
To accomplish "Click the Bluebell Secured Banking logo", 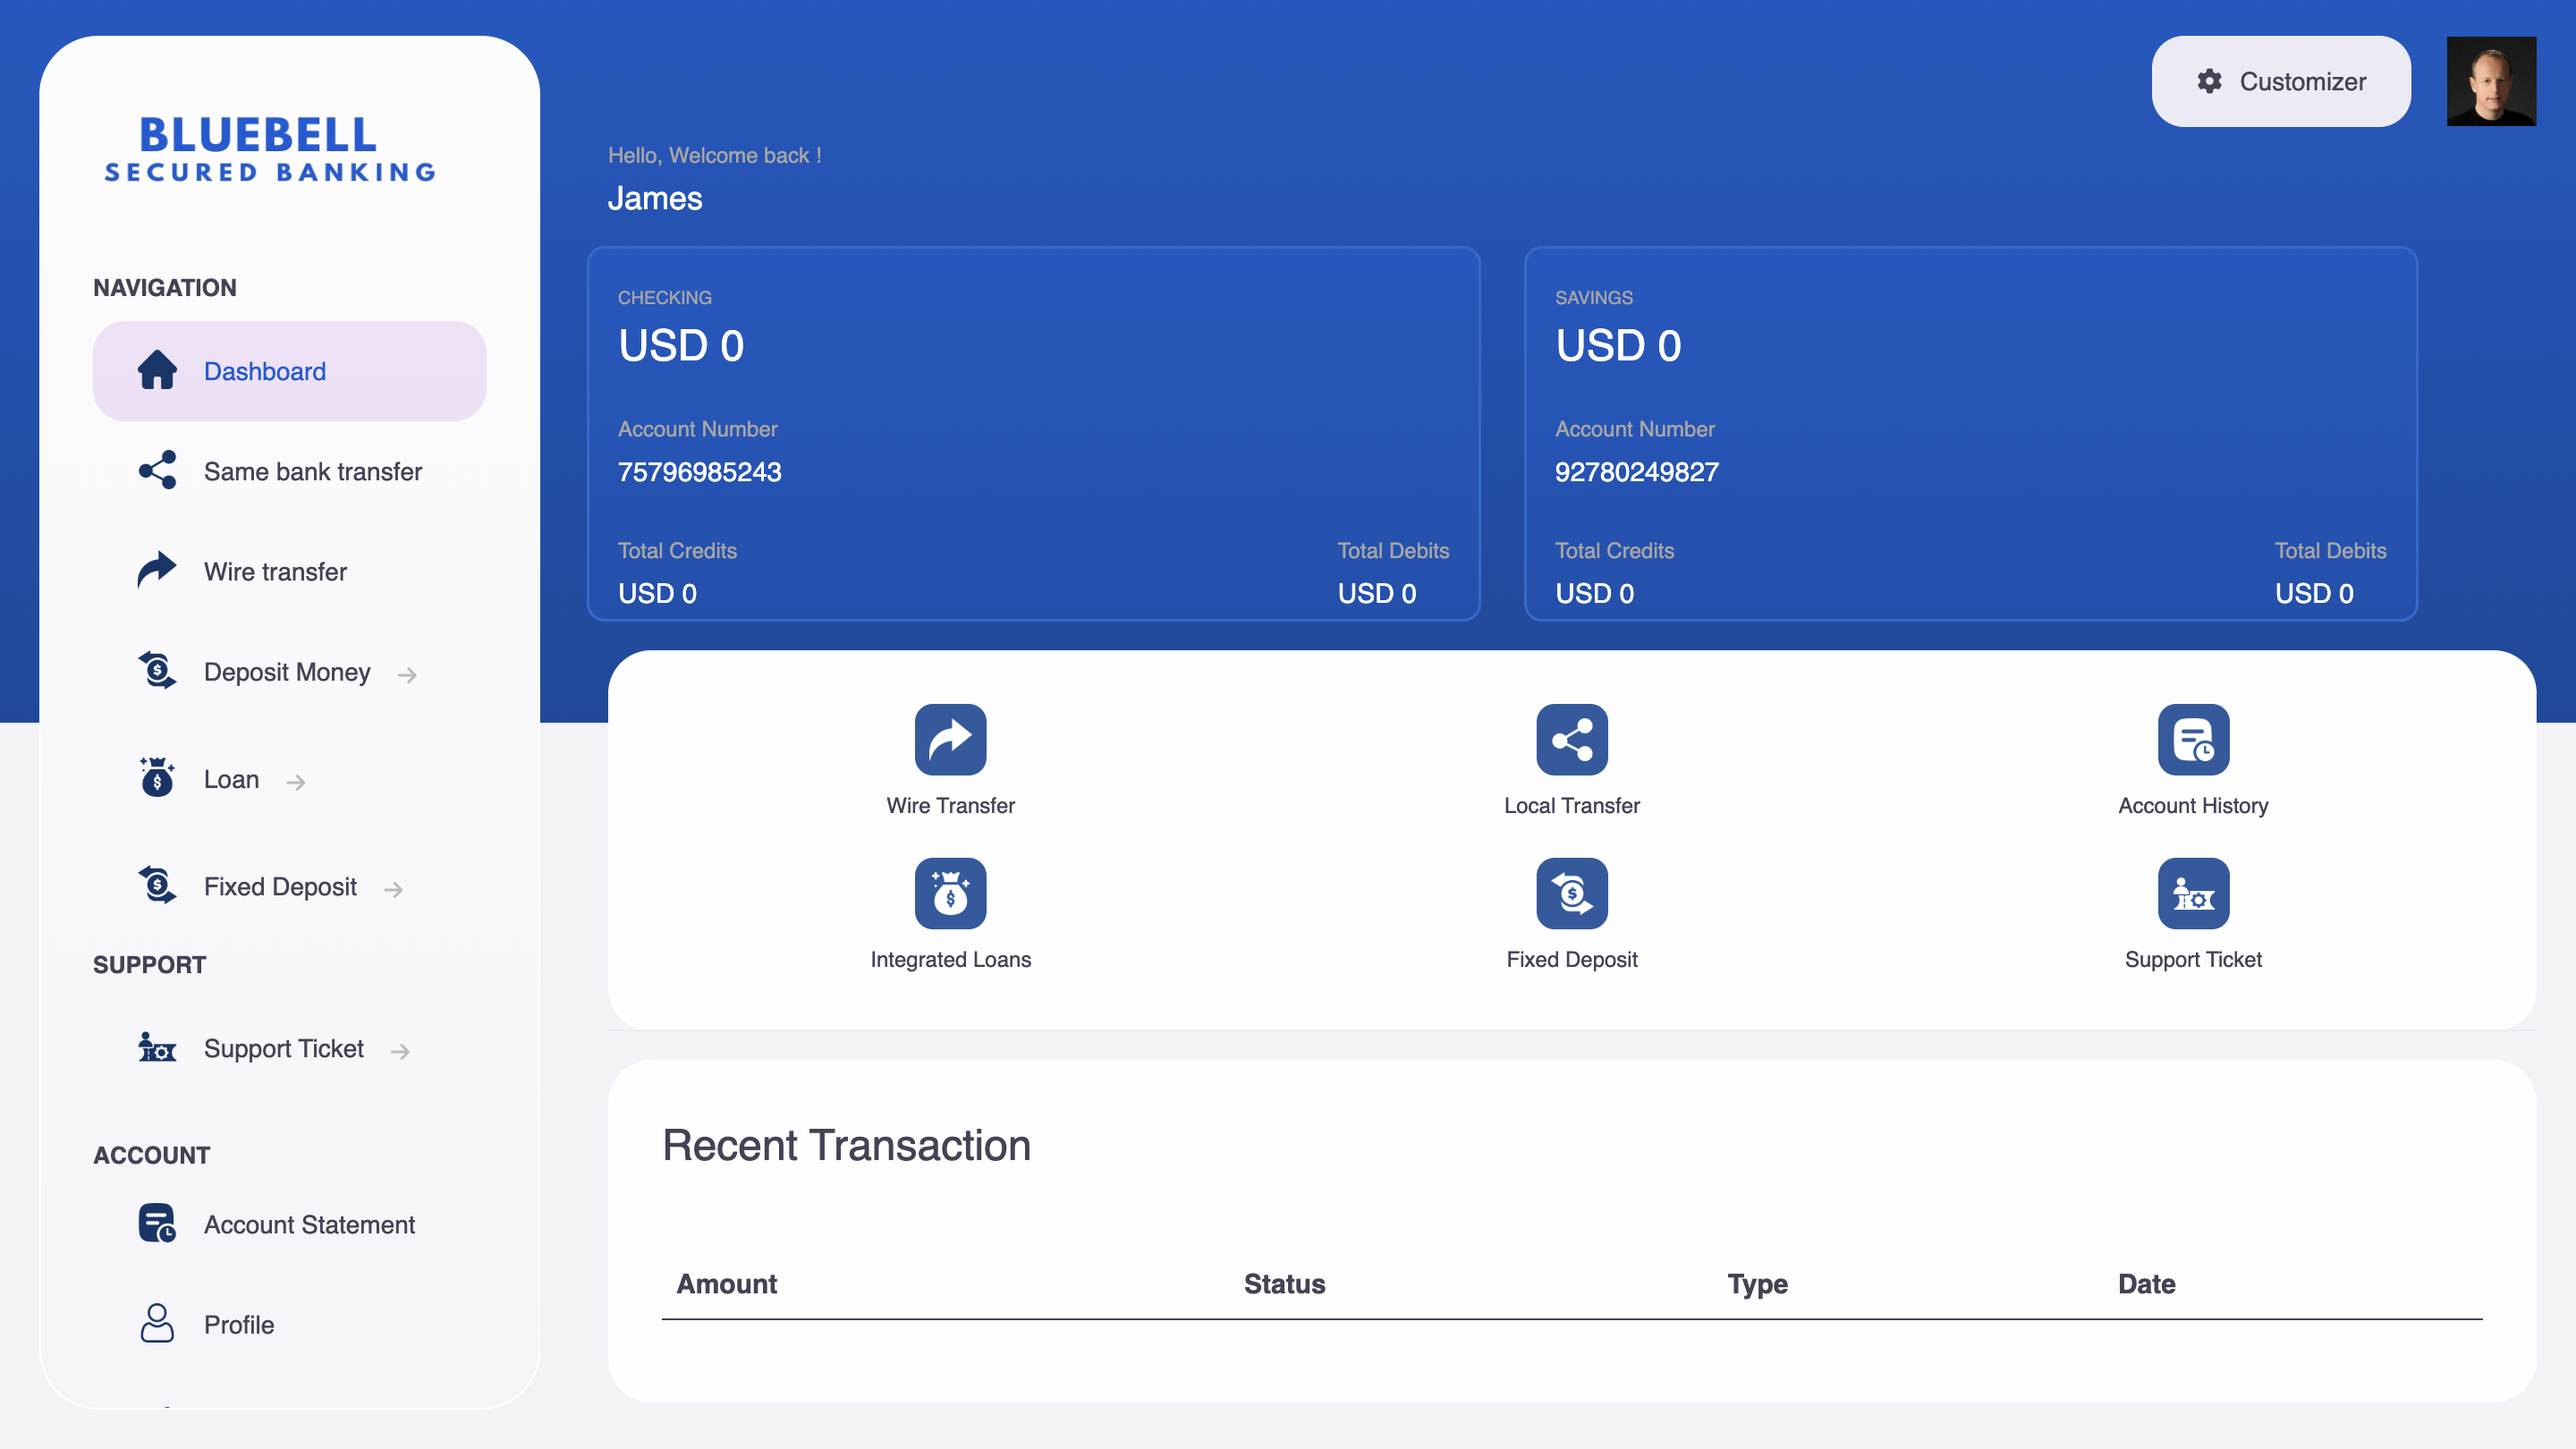I will point(270,148).
